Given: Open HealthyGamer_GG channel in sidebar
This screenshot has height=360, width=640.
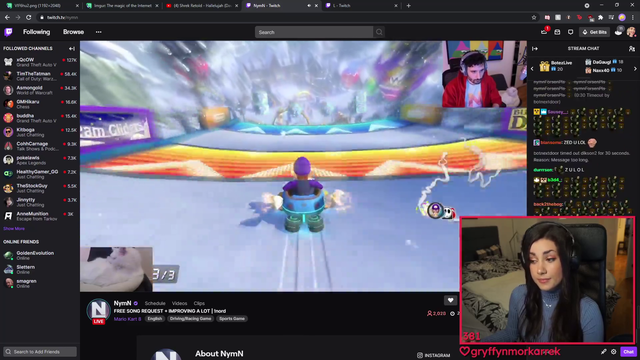Looking at the screenshot, I should point(40,174).
